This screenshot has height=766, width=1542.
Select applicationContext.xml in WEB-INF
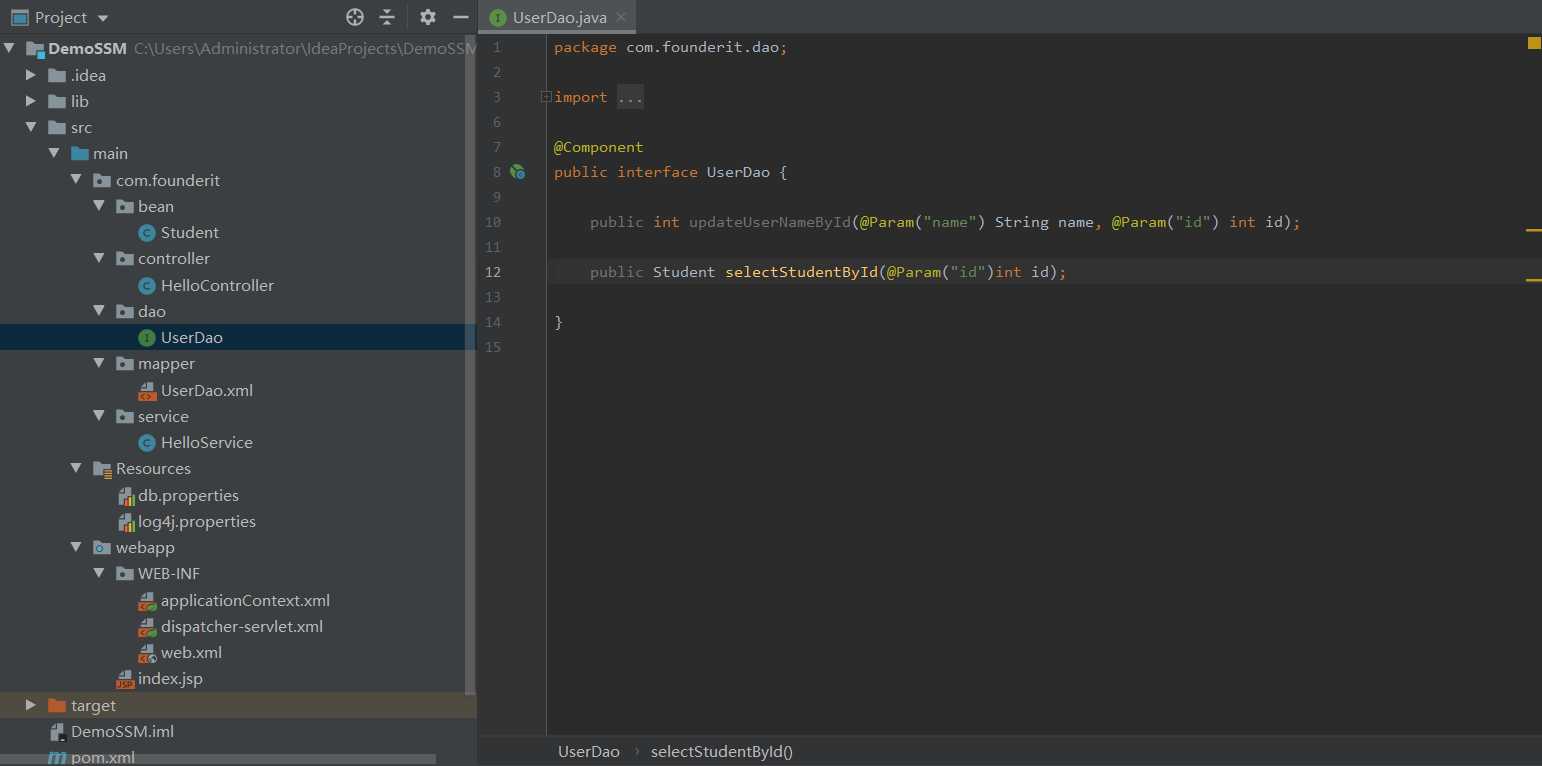pyautogui.click(x=245, y=600)
